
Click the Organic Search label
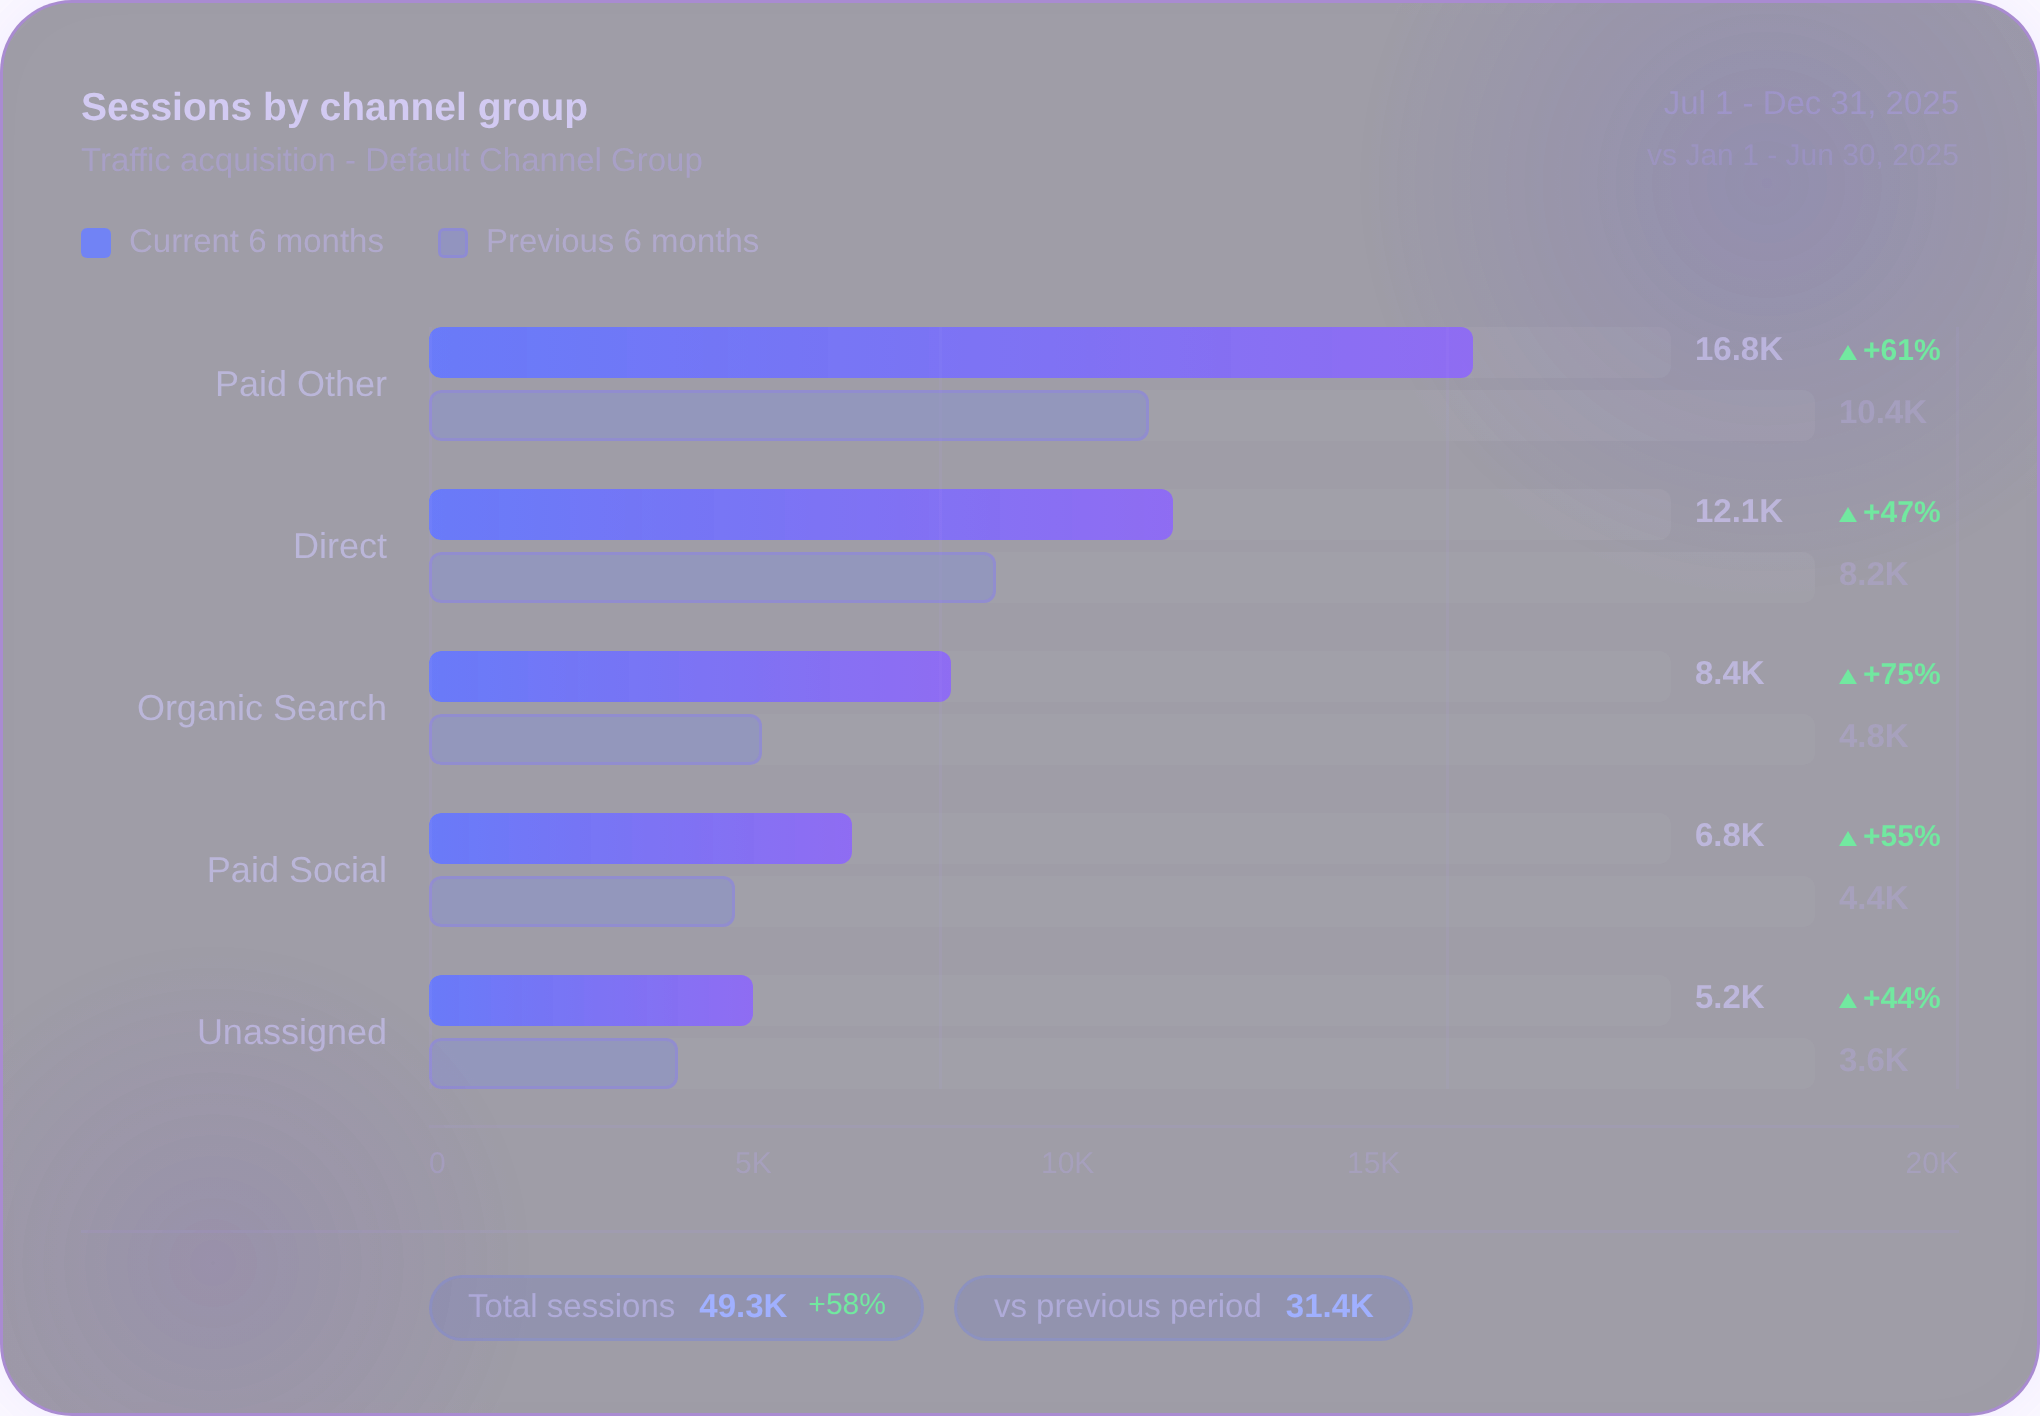[x=262, y=707]
